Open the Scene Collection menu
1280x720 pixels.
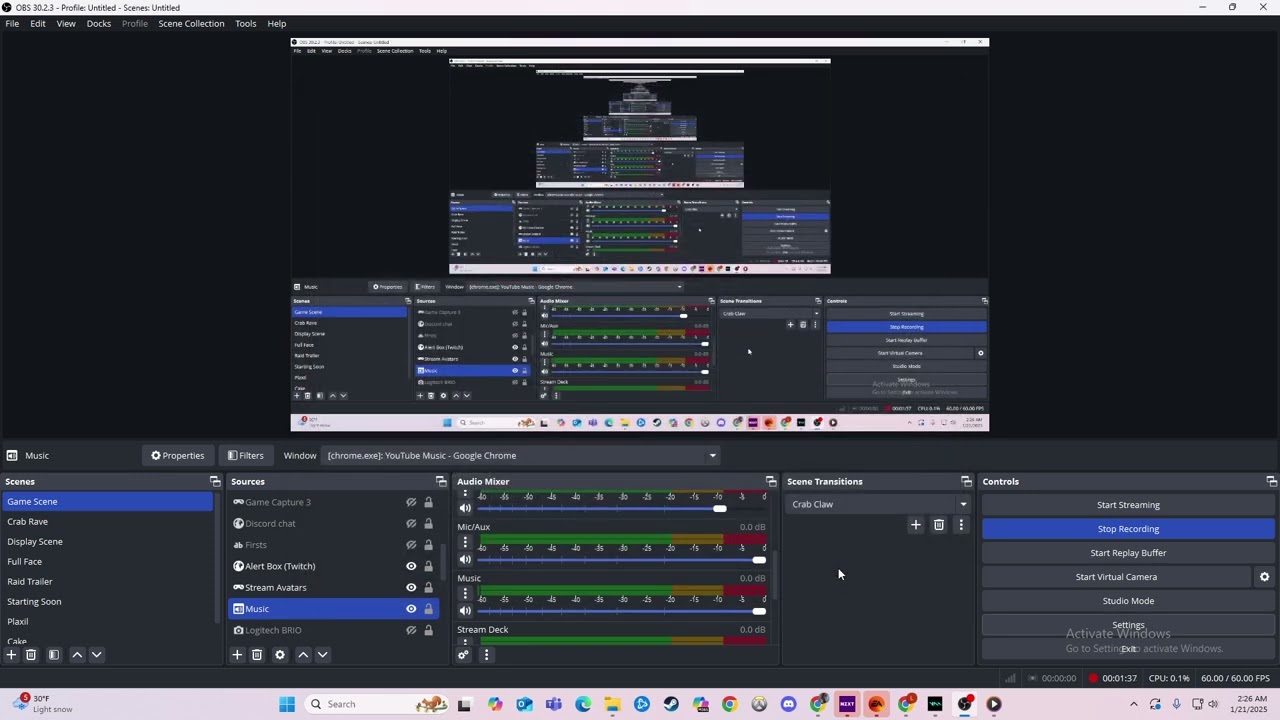tap(191, 24)
